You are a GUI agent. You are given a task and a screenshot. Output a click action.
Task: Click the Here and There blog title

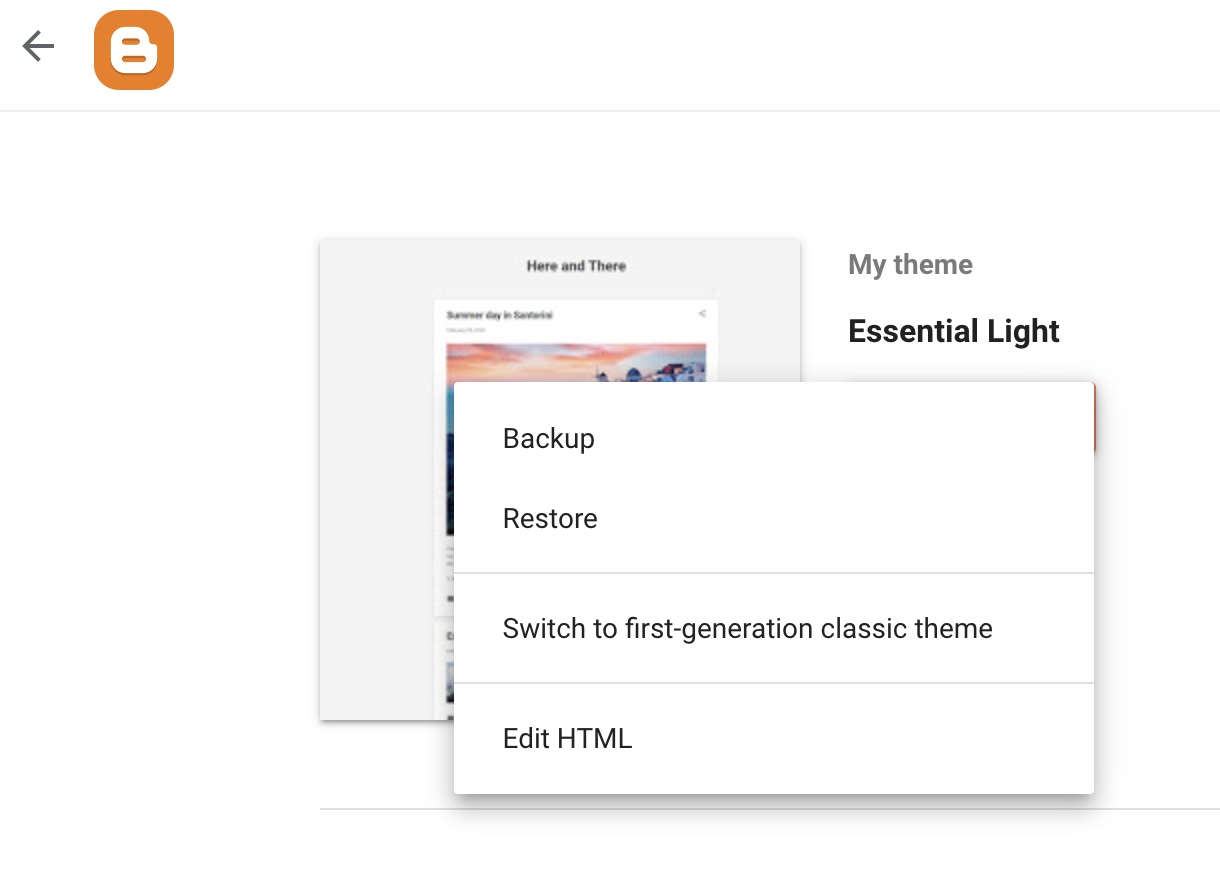click(576, 266)
